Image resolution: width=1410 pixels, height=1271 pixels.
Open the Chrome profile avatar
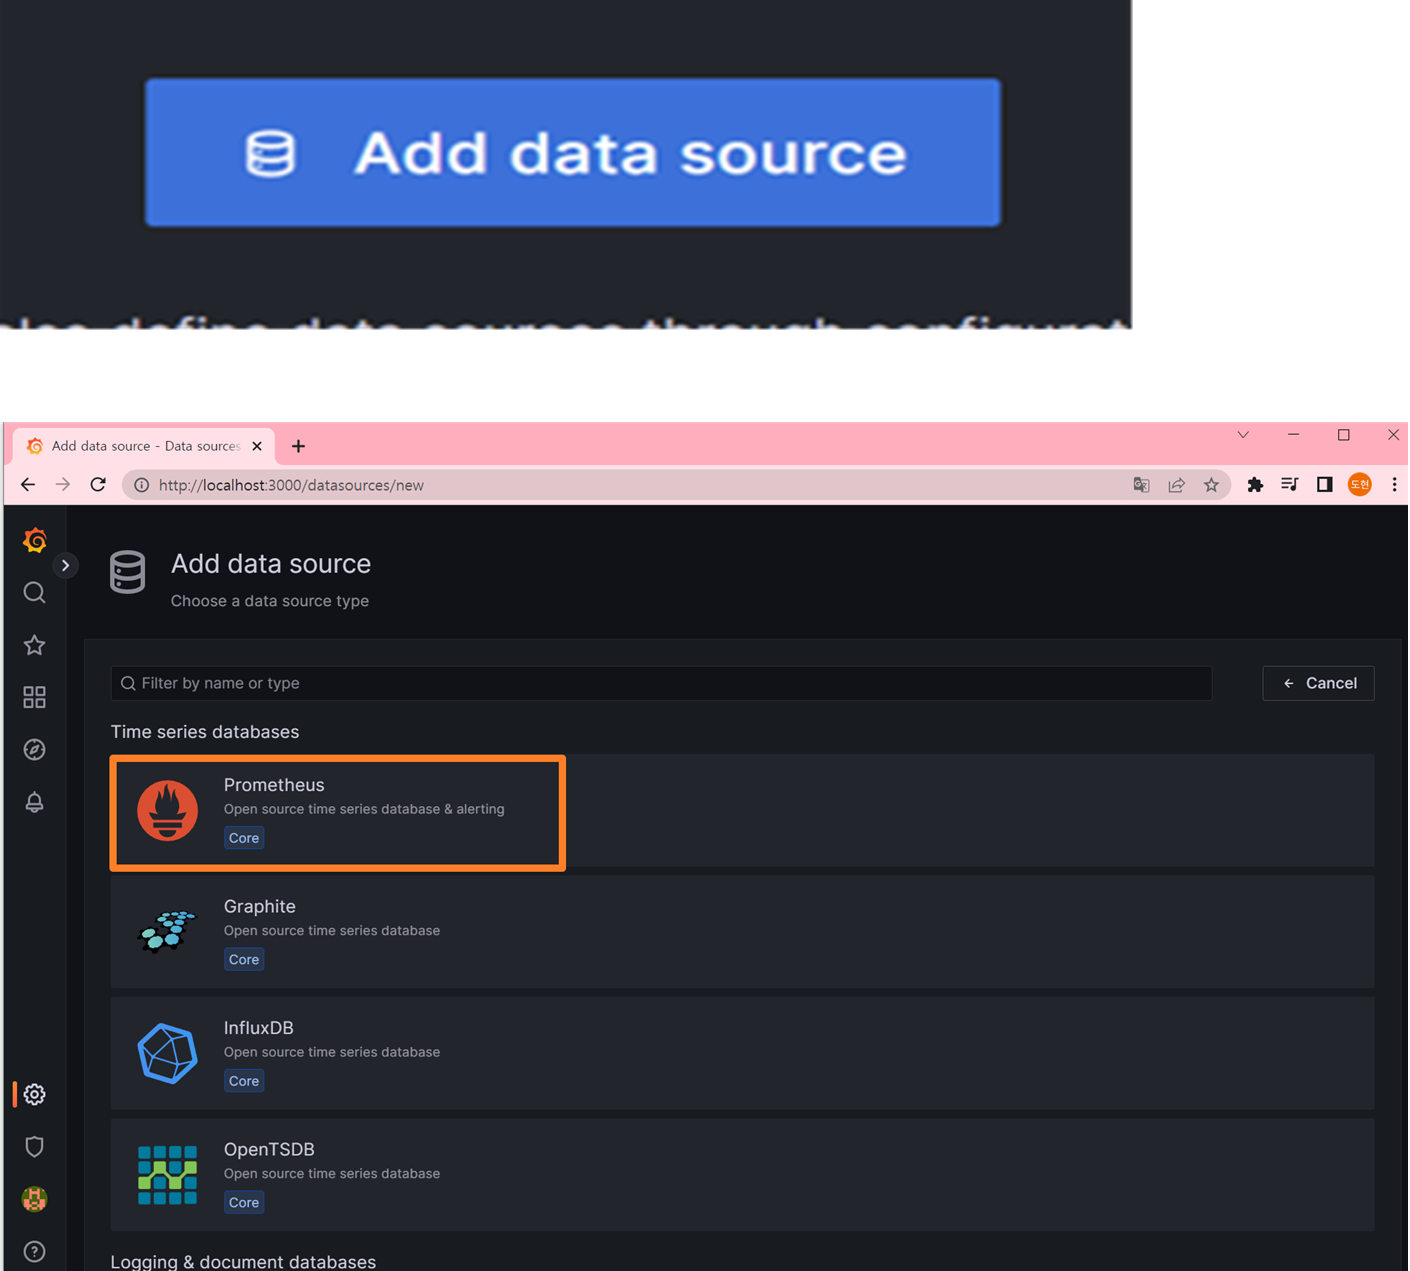pos(1360,485)
